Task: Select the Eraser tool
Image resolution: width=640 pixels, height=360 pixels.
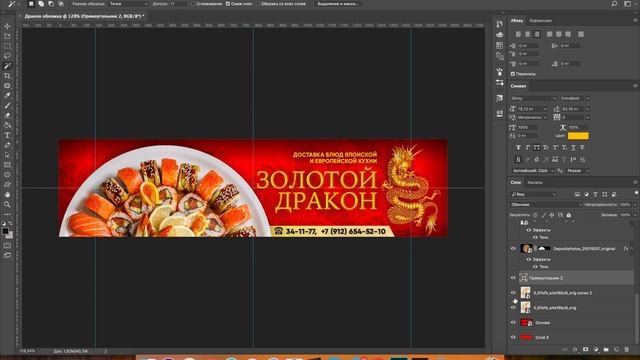Action: point(7,116)
